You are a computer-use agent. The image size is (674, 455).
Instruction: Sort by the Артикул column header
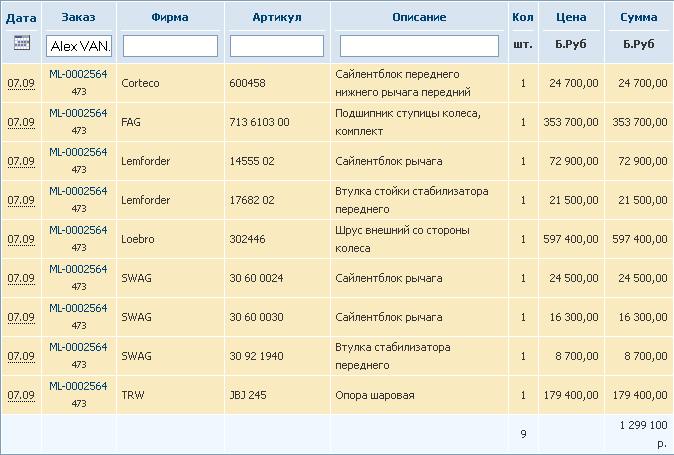click(277, 17)
